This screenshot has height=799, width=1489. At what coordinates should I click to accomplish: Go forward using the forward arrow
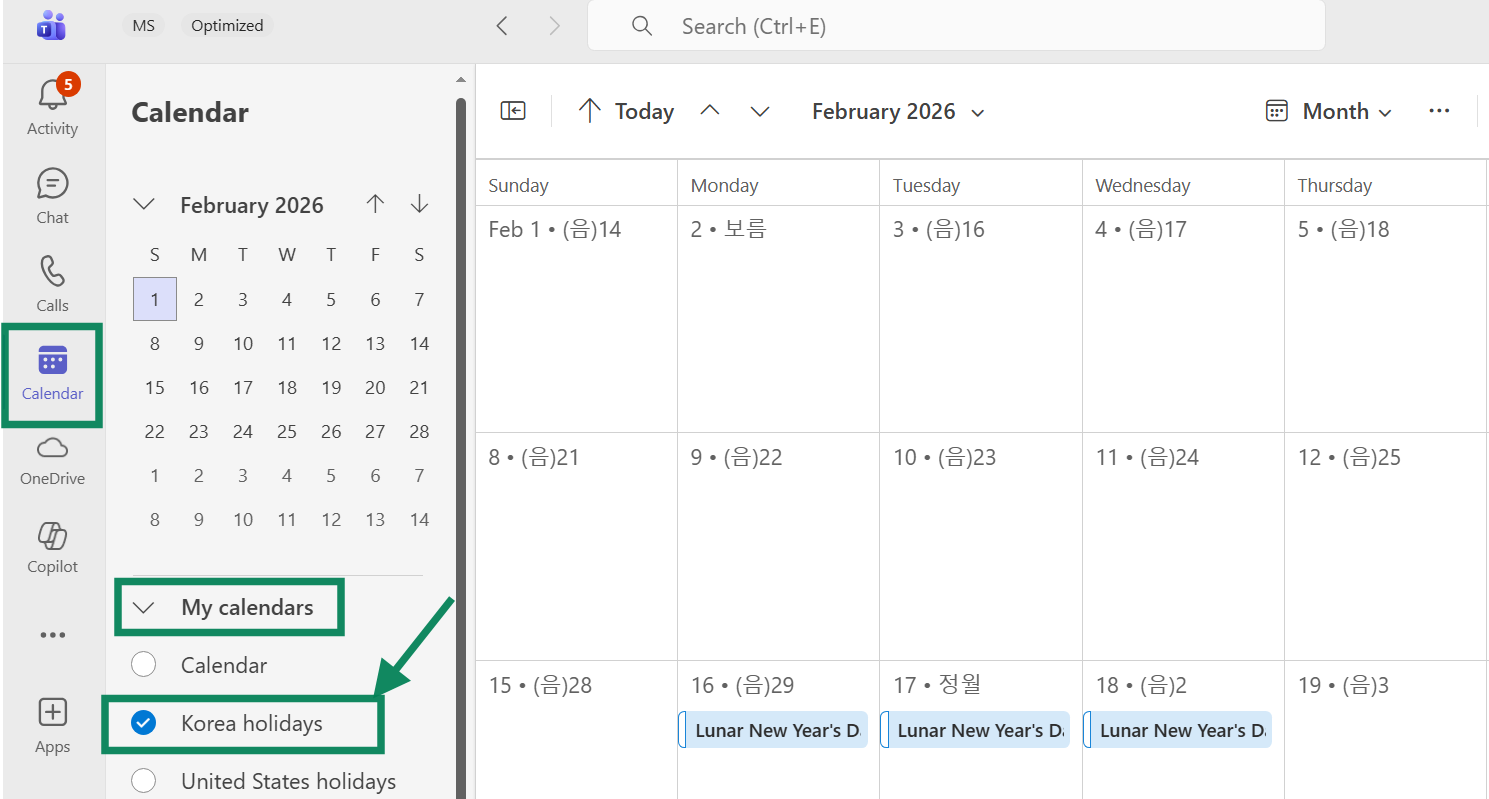pyautogui.click(x=555, y=26)
